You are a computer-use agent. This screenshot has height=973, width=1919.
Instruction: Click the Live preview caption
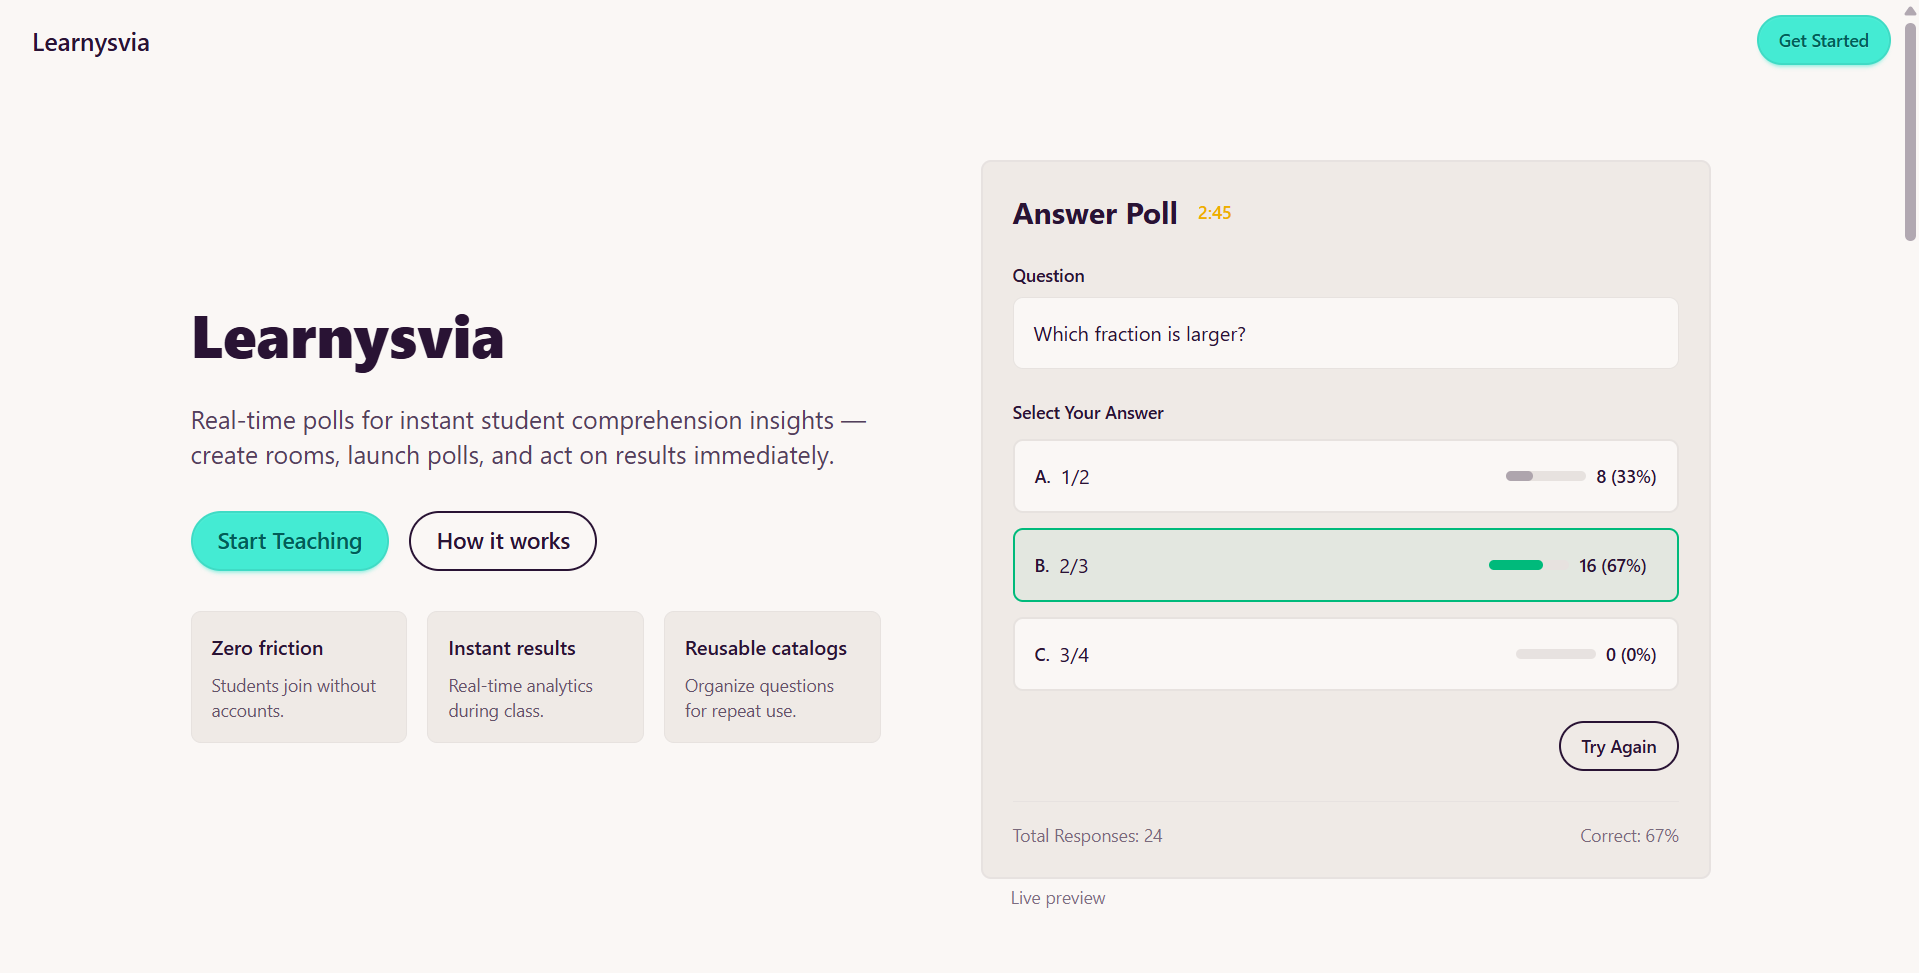(1058, 898)
